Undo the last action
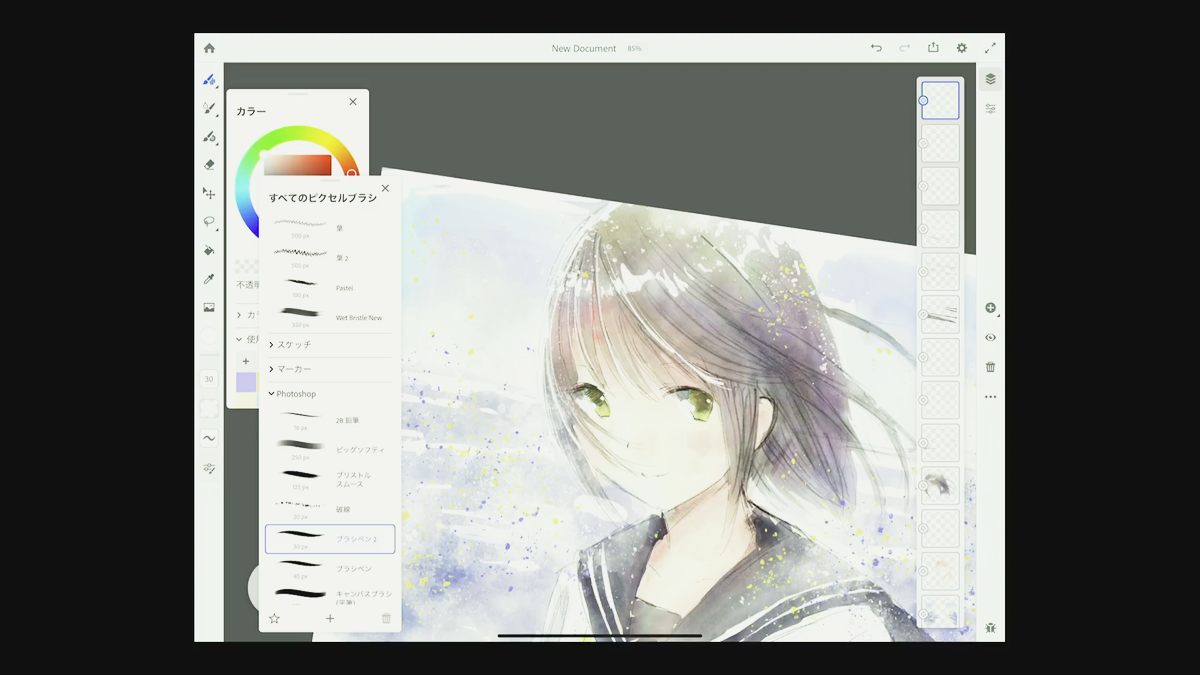 tap(876, 48)
